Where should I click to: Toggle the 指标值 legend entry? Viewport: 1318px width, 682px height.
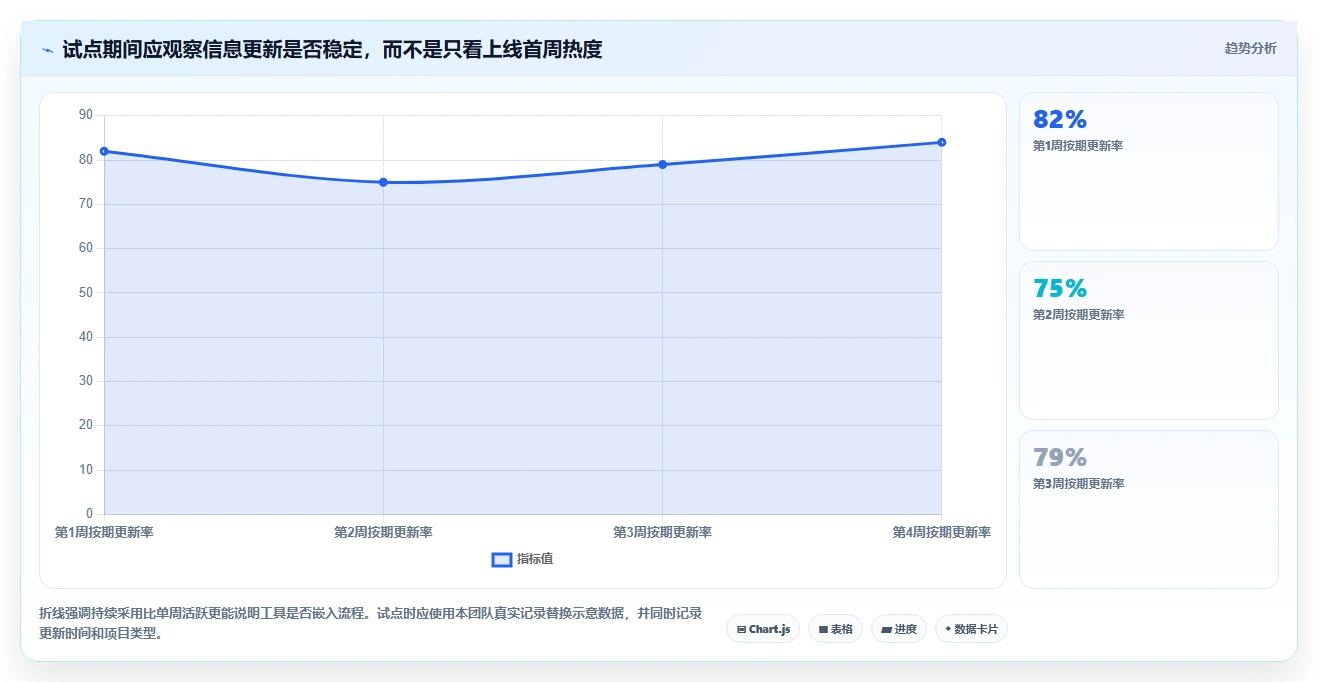pos(522,559)
